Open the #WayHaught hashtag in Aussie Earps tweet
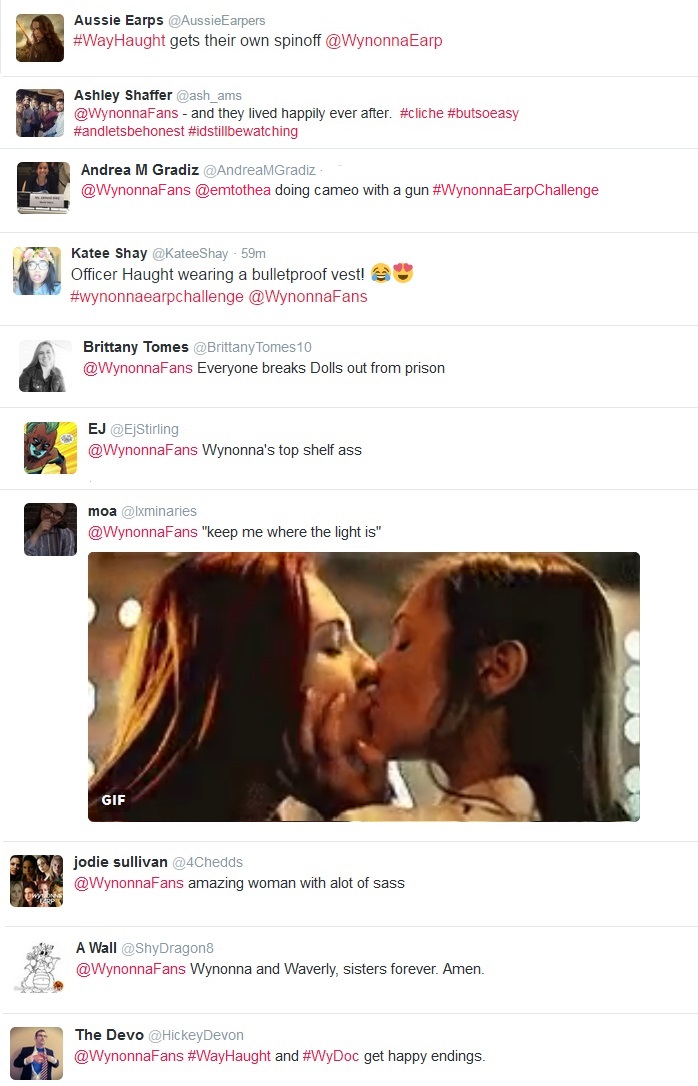The width and height of the screenshot is (698, 1086). coord(119,41)
